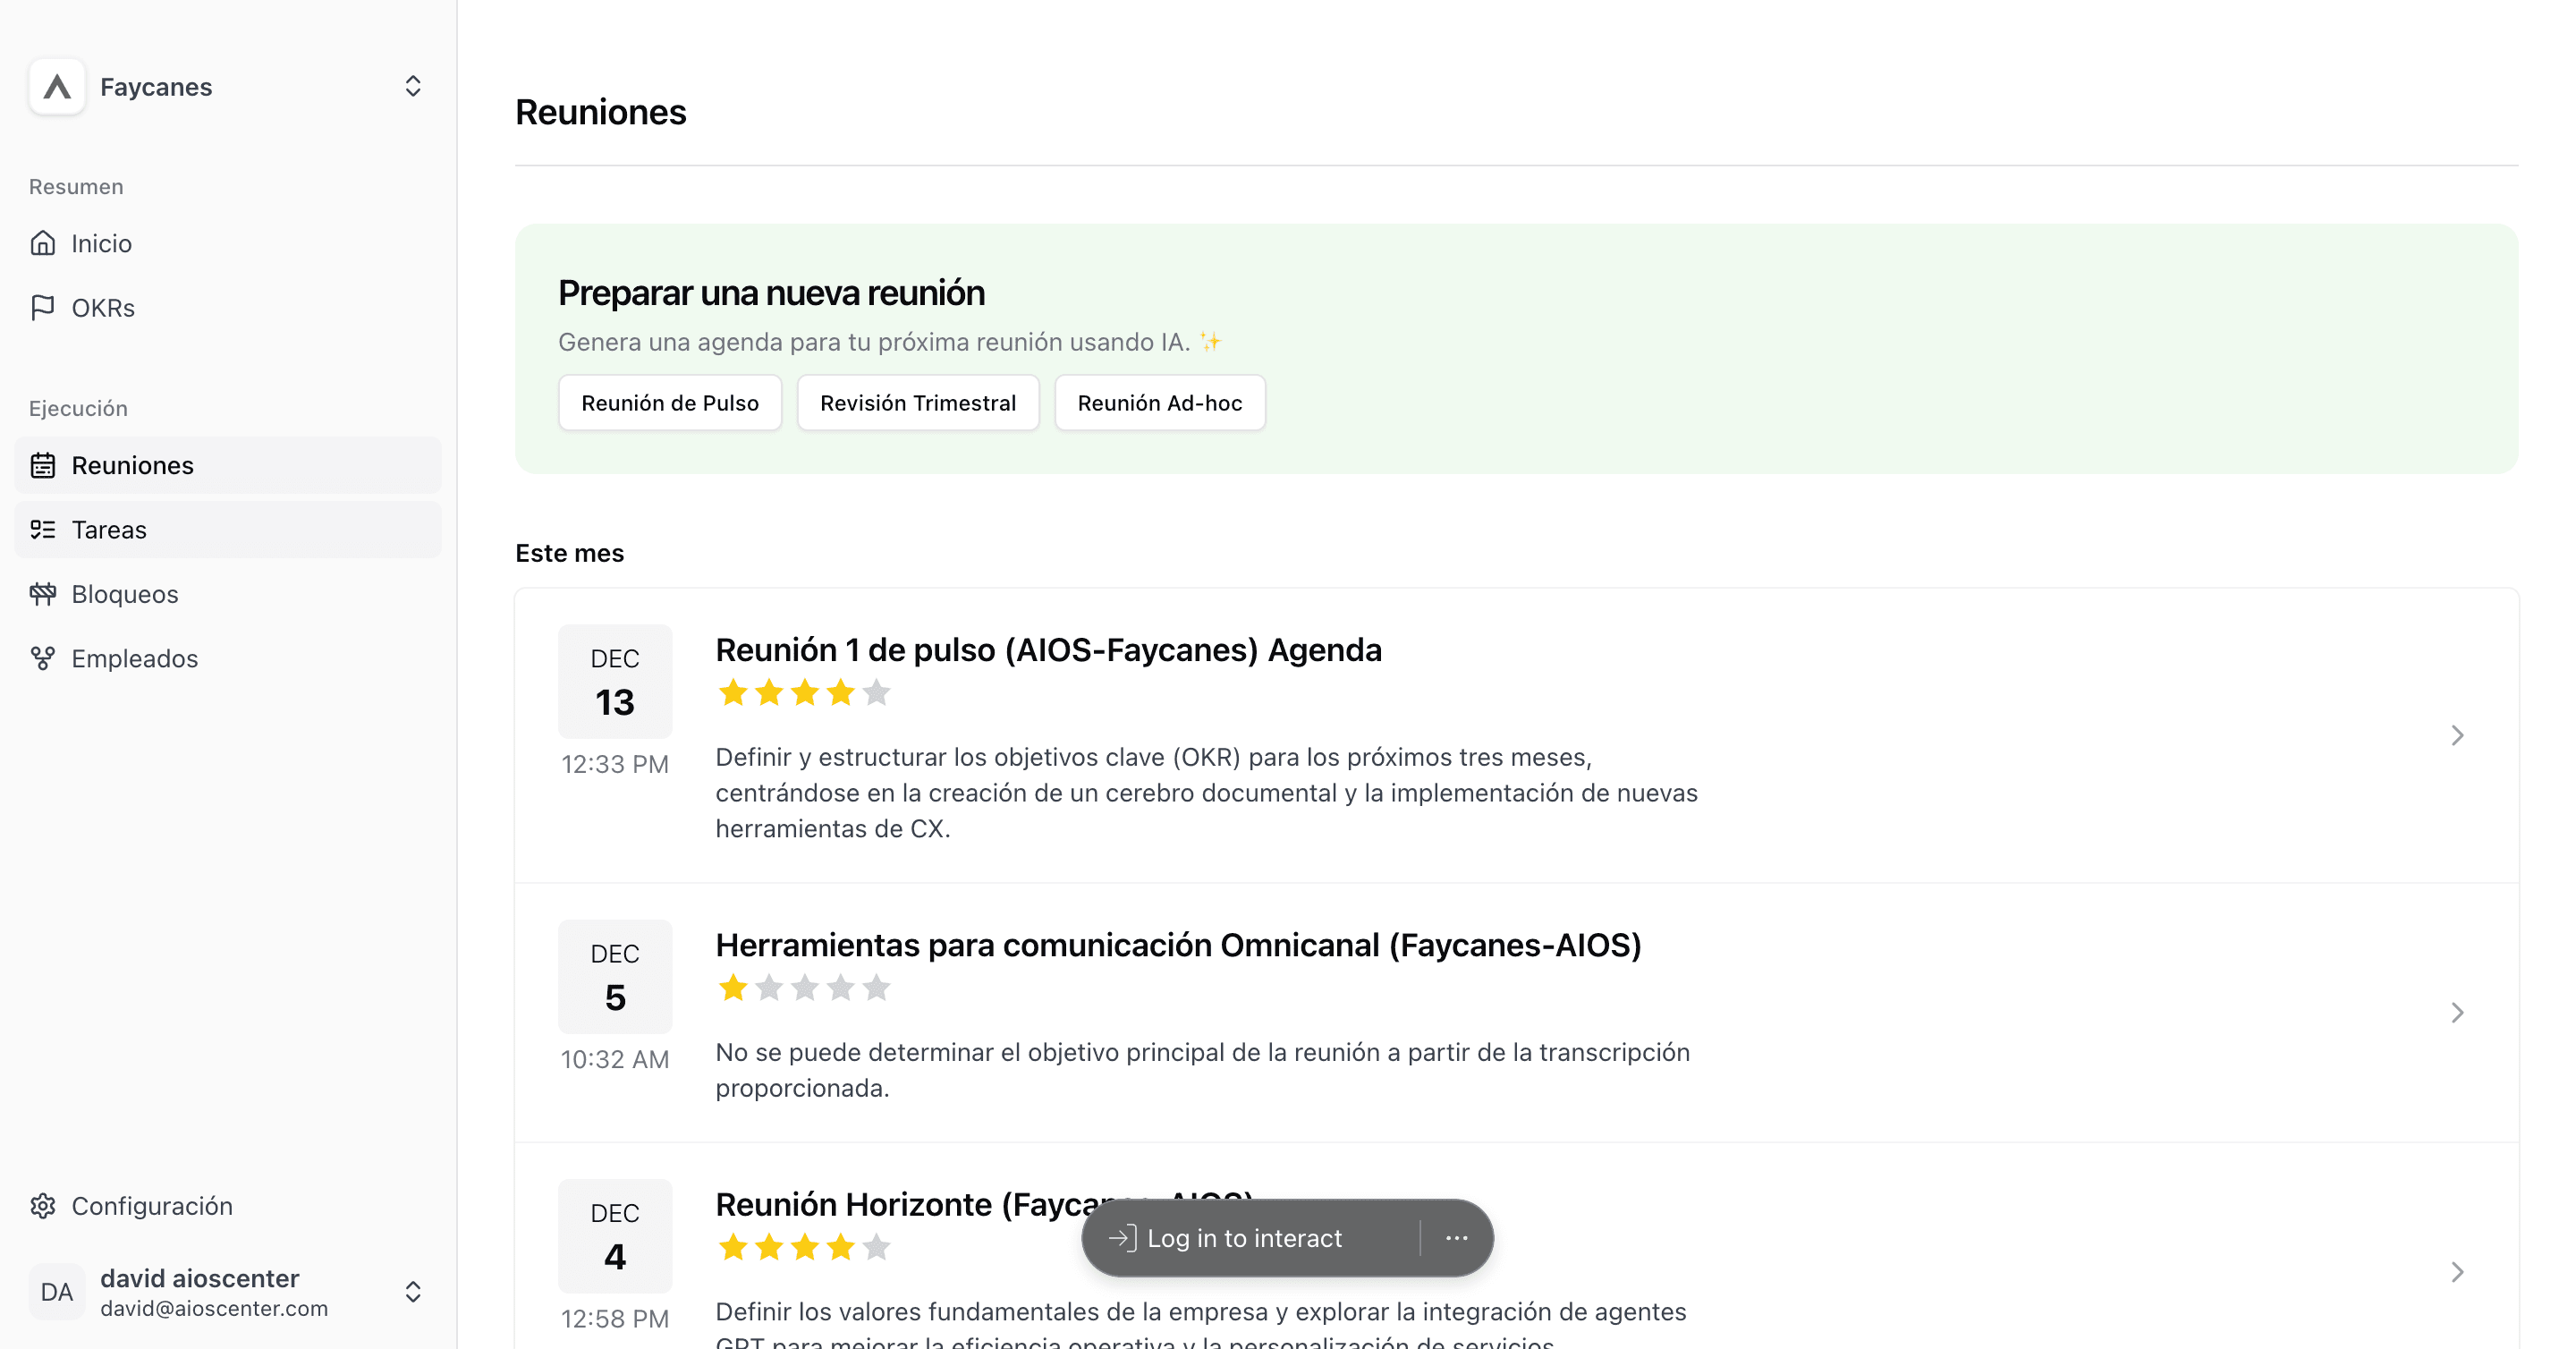The image size is (2576, 1349).
Task: Open the Tareas sidebar item
Action: pos(228,530)
